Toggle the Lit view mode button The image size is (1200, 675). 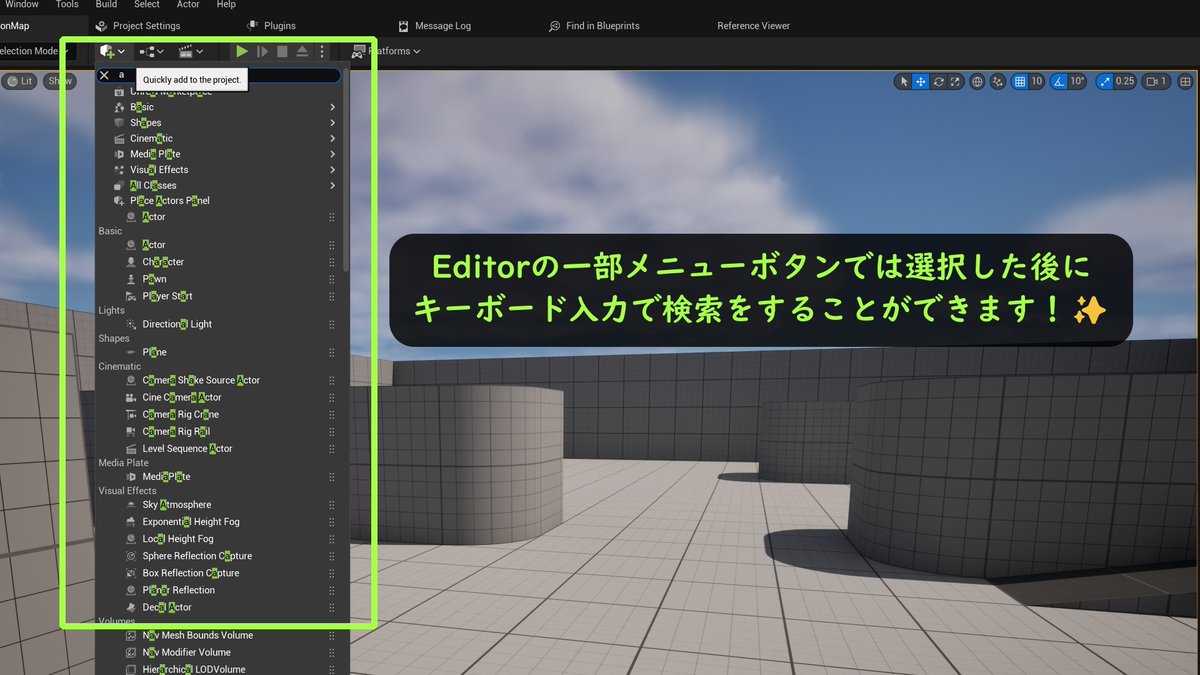[x=20, y=81]
